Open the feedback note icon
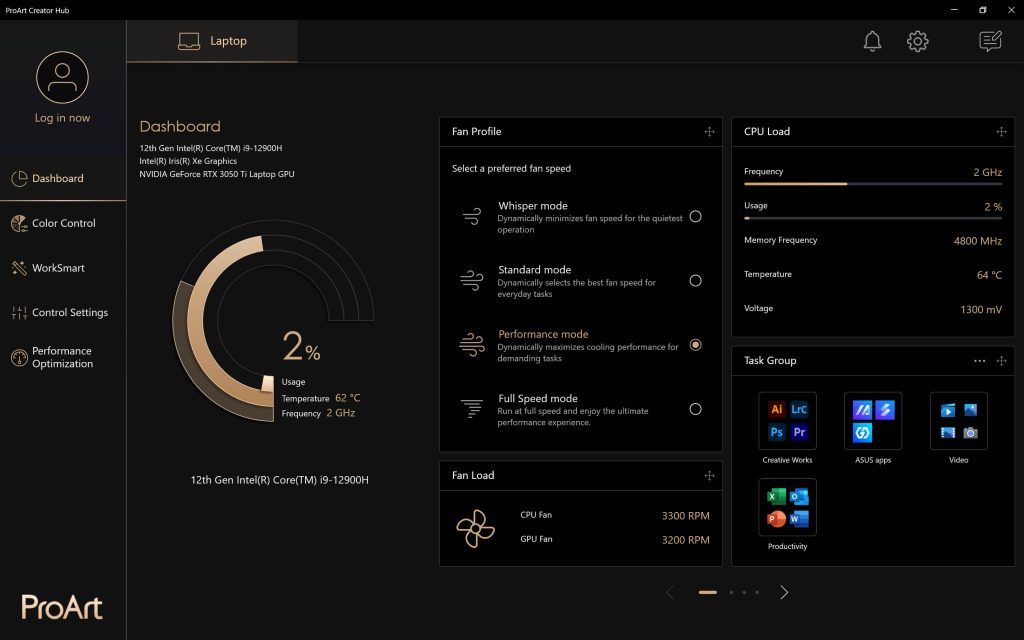Screen dimensions: 1024x640 (990, 41)
